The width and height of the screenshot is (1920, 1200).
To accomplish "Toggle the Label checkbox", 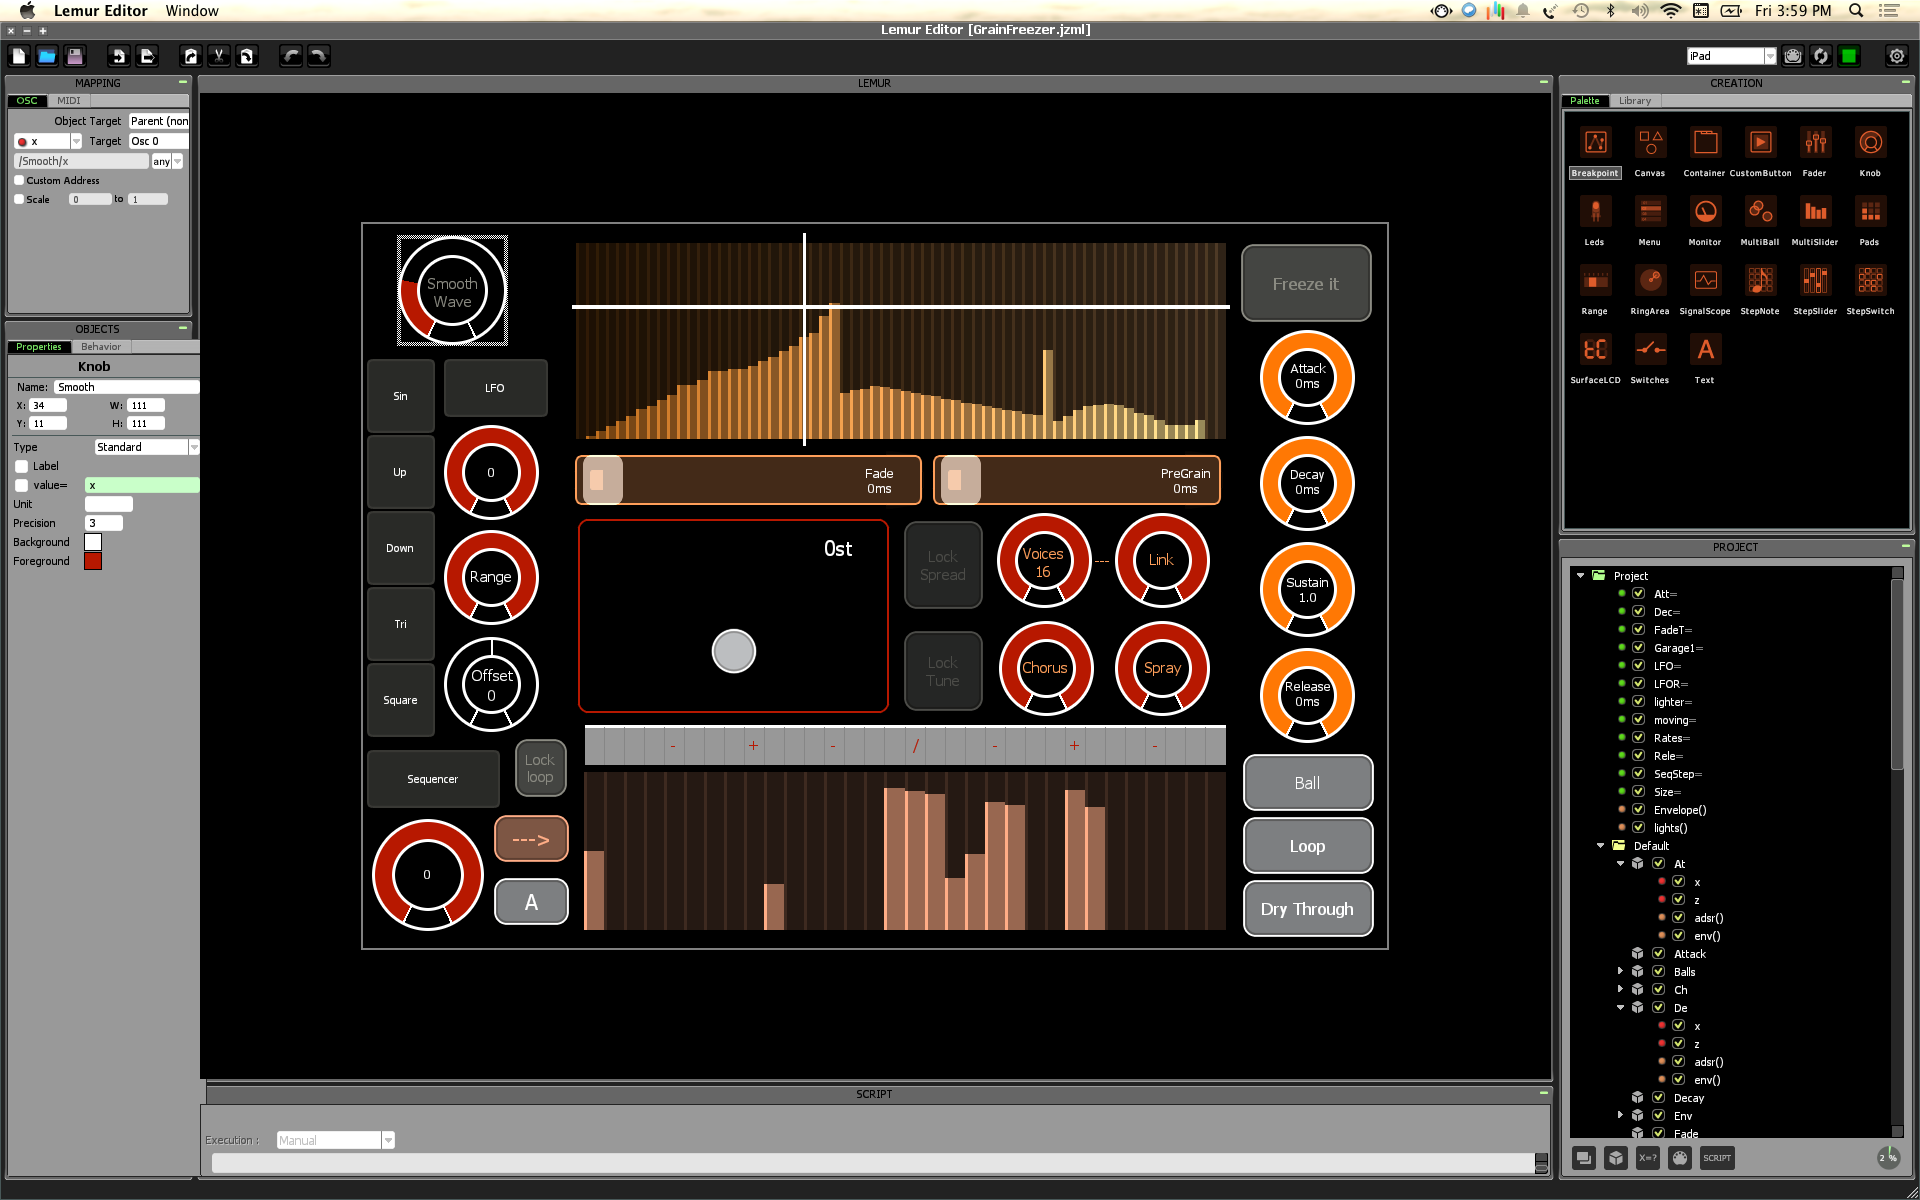I will coord(21,466).
